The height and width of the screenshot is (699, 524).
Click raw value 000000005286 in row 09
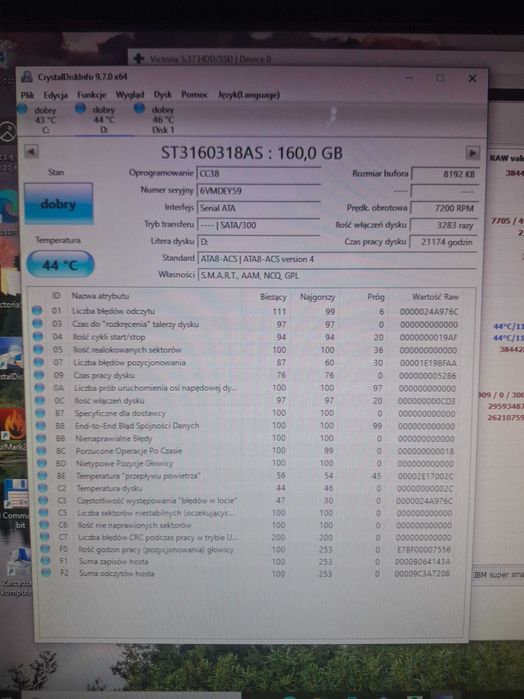pos(428,375)
